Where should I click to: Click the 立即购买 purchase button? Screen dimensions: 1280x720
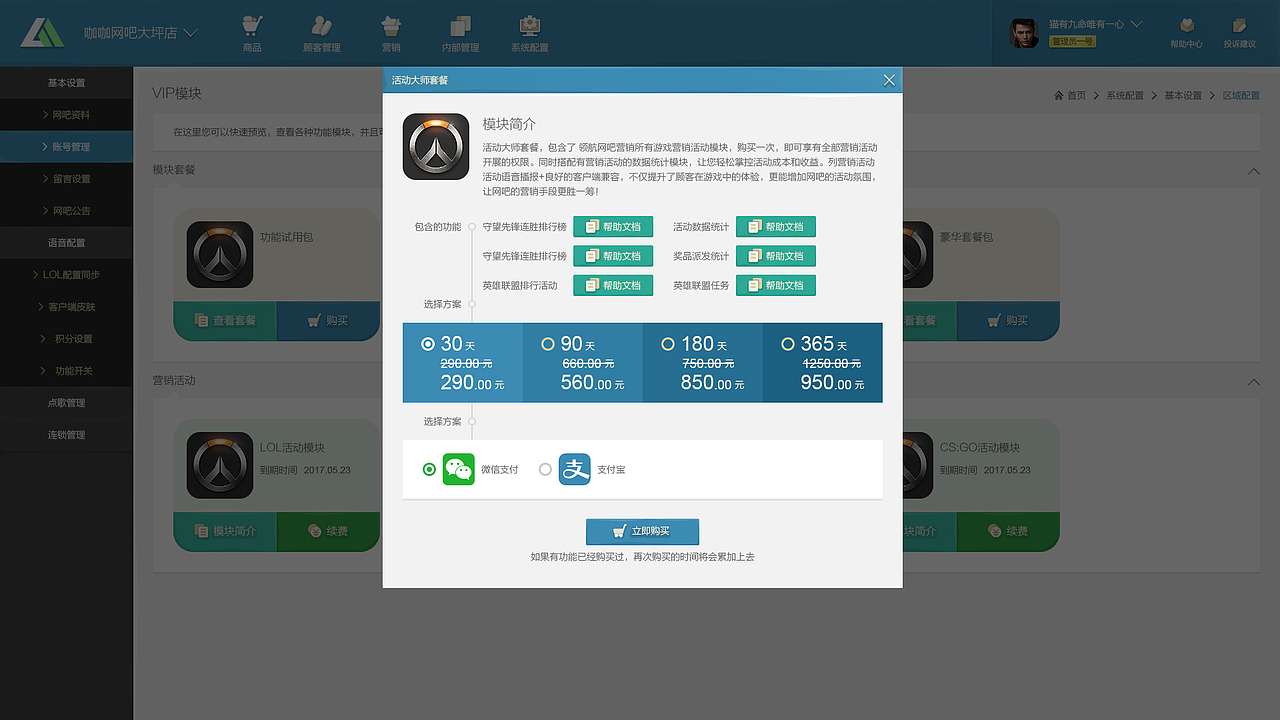coord(642,531)
